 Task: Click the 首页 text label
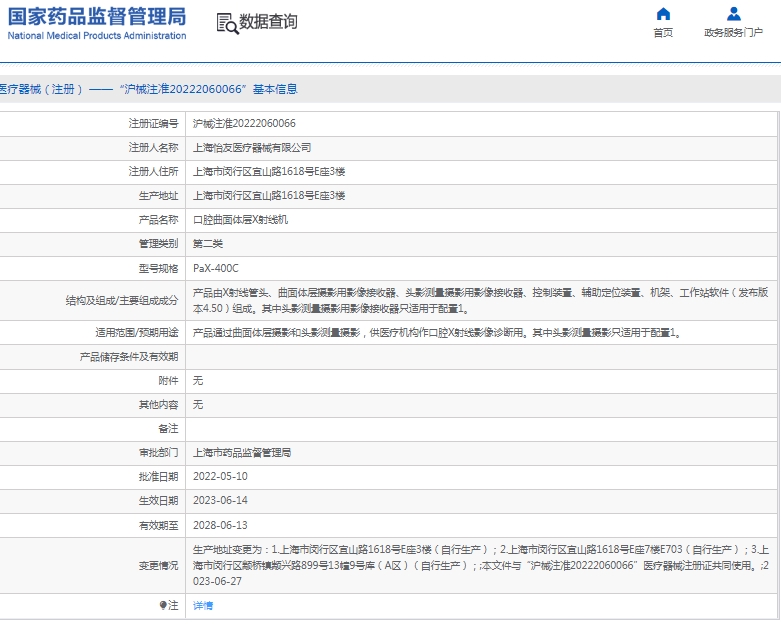663,33
